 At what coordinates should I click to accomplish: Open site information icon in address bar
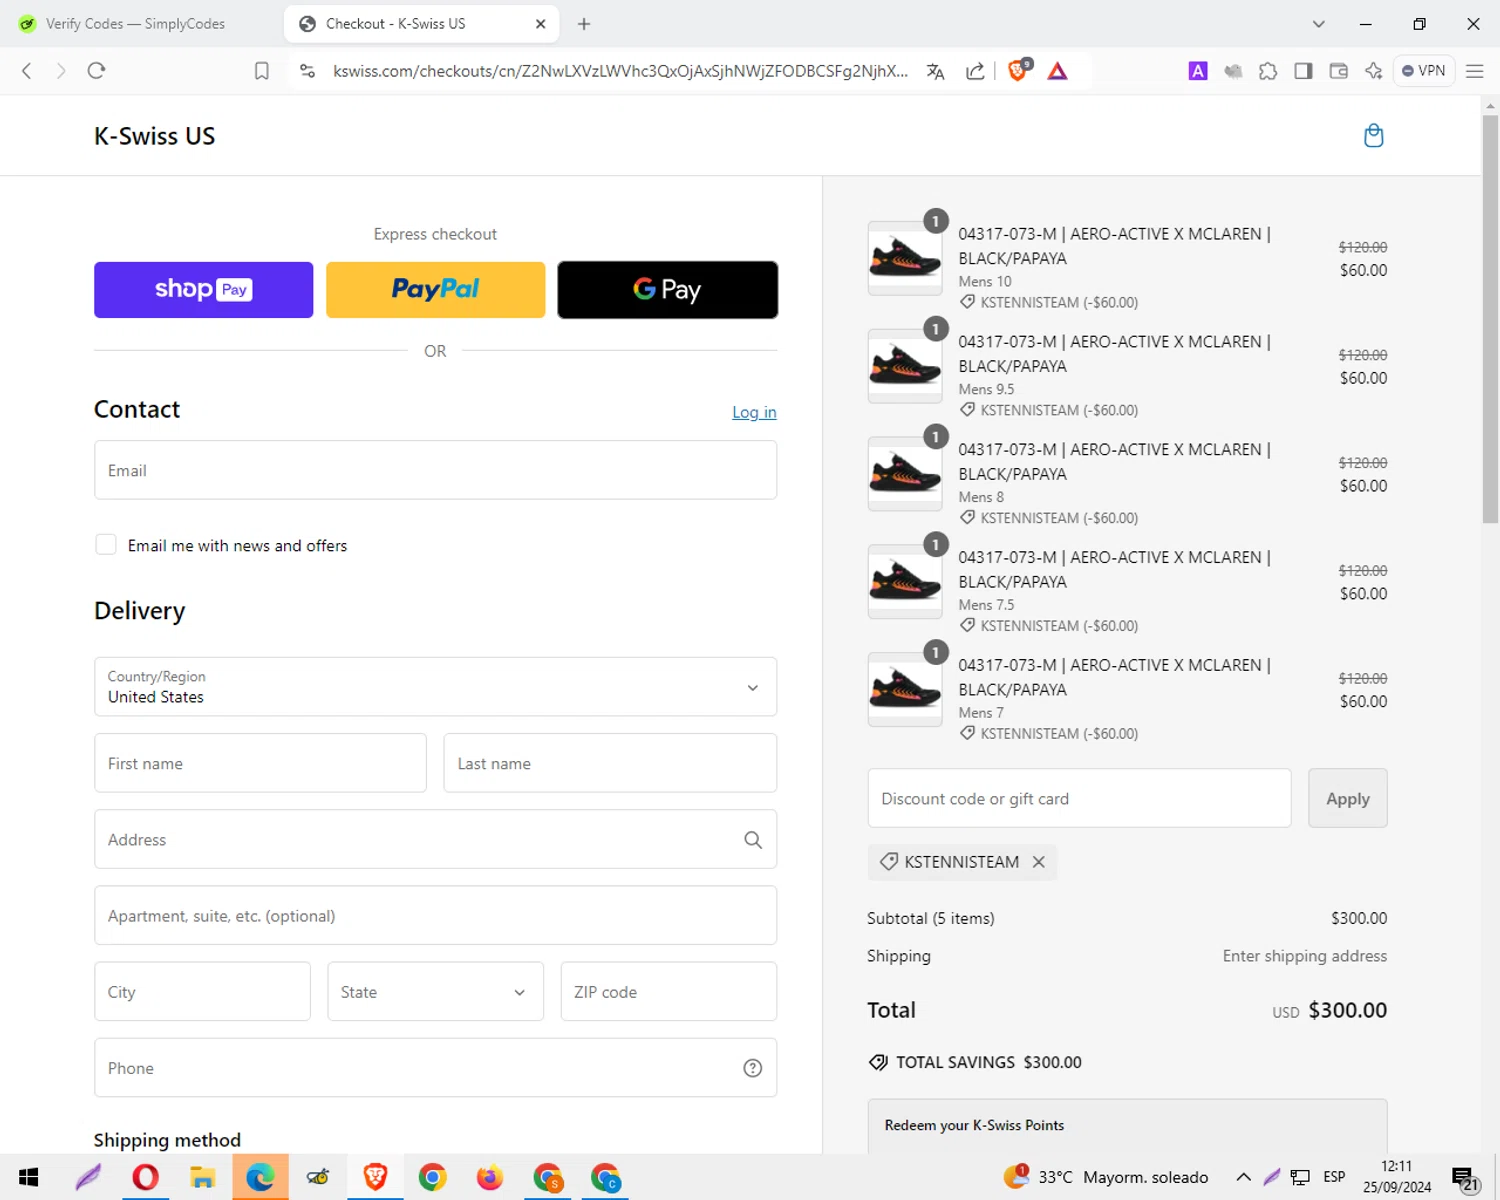[x=307, y=71]
